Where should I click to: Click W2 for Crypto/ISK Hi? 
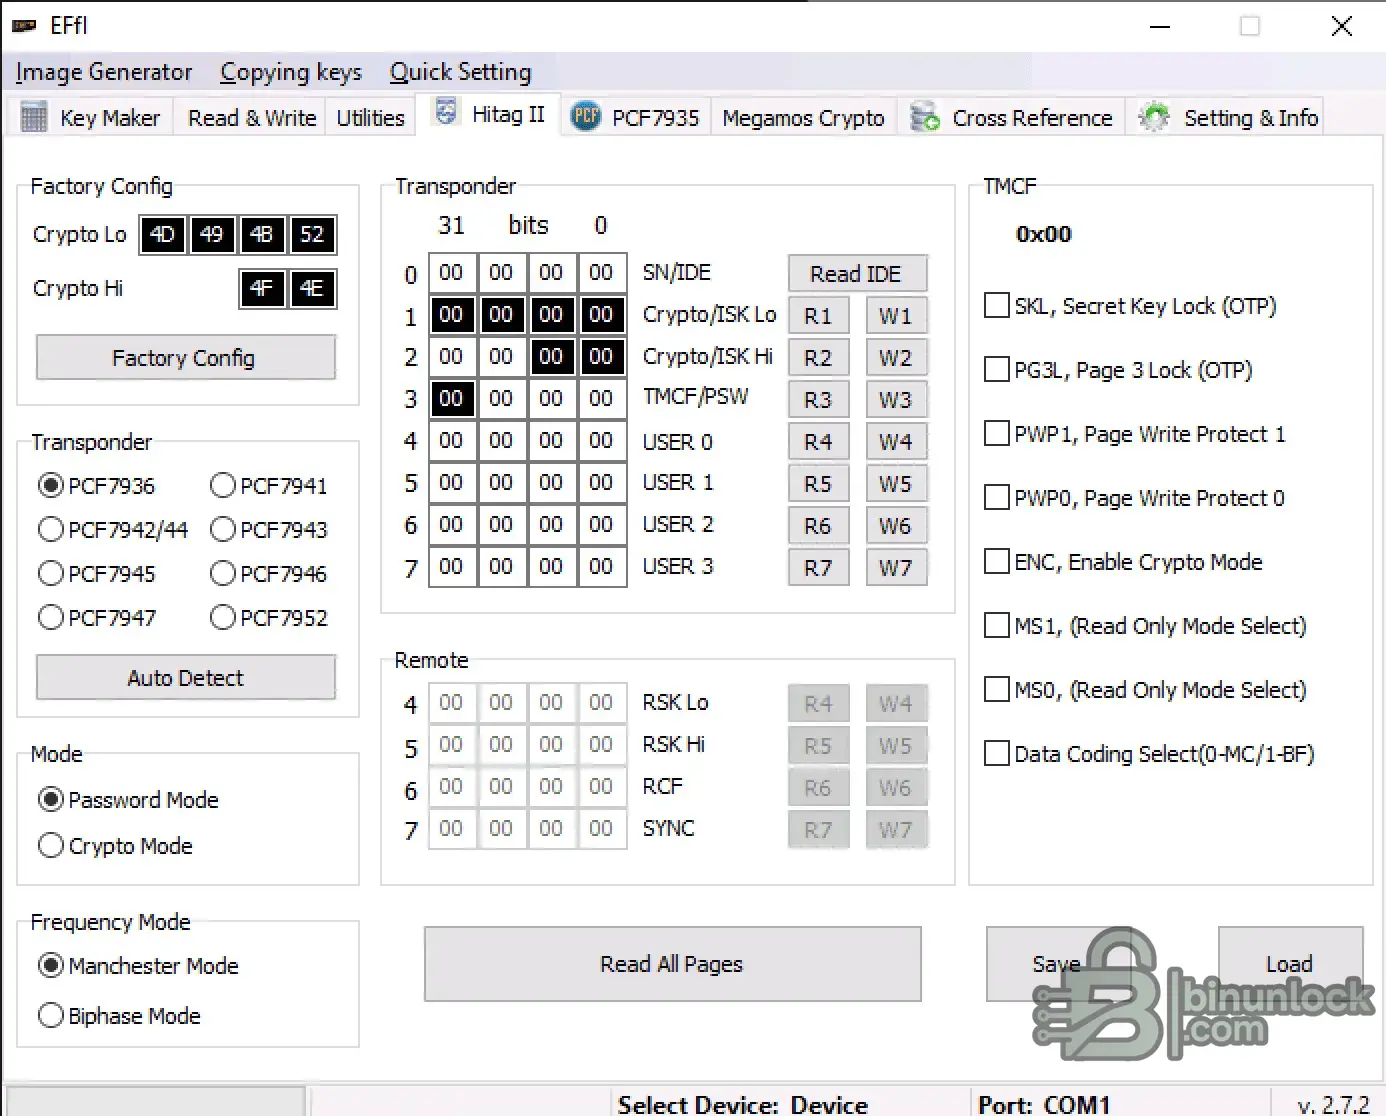coord(896,358)
